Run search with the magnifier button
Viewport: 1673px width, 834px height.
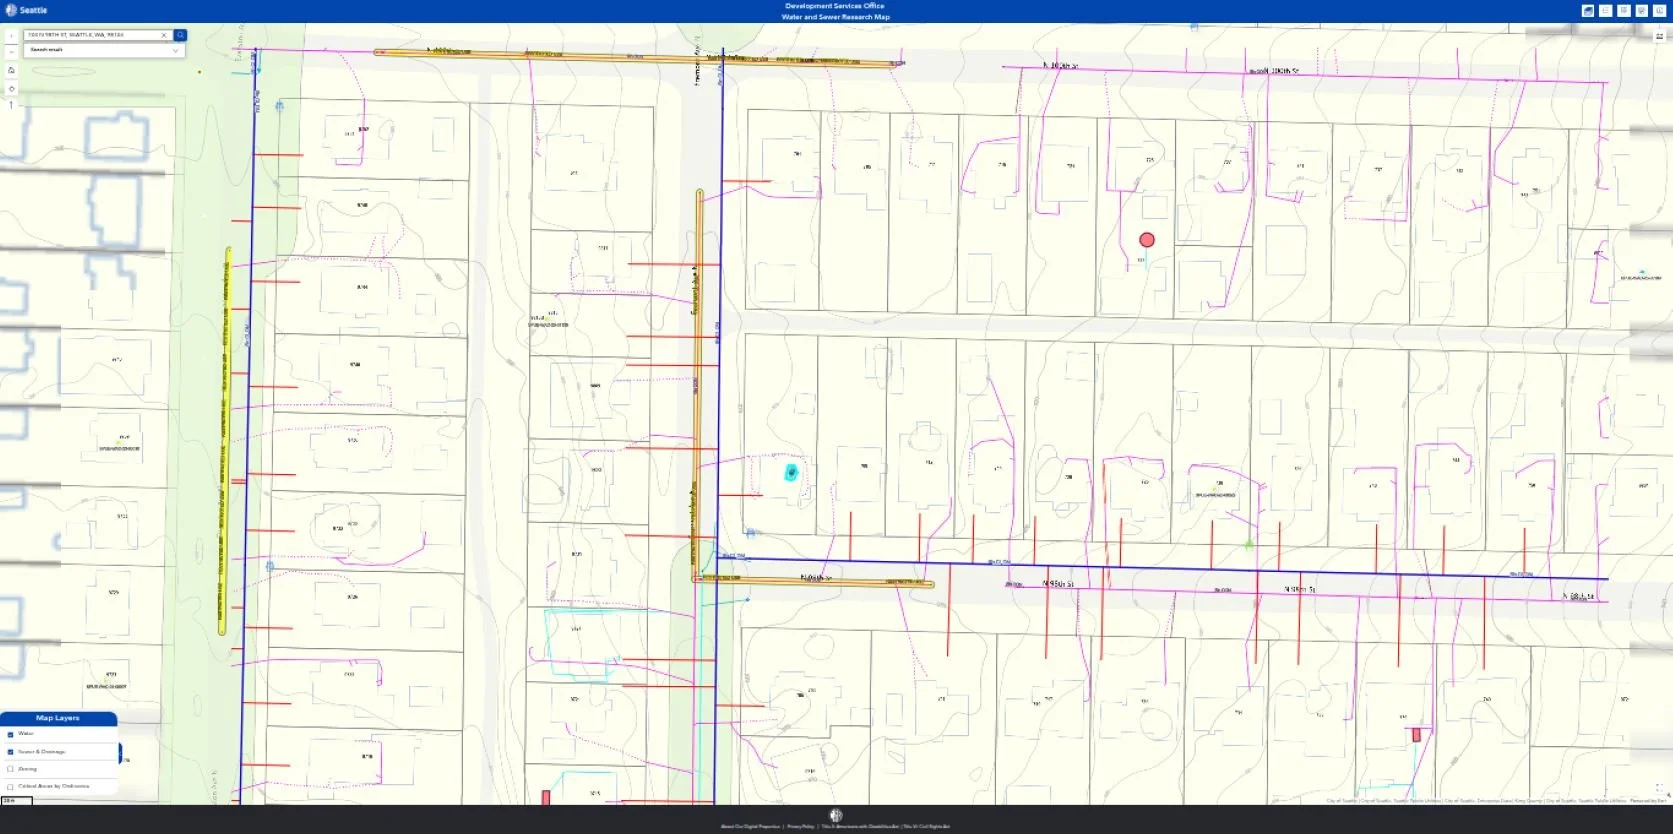click(x=180, y=35)
